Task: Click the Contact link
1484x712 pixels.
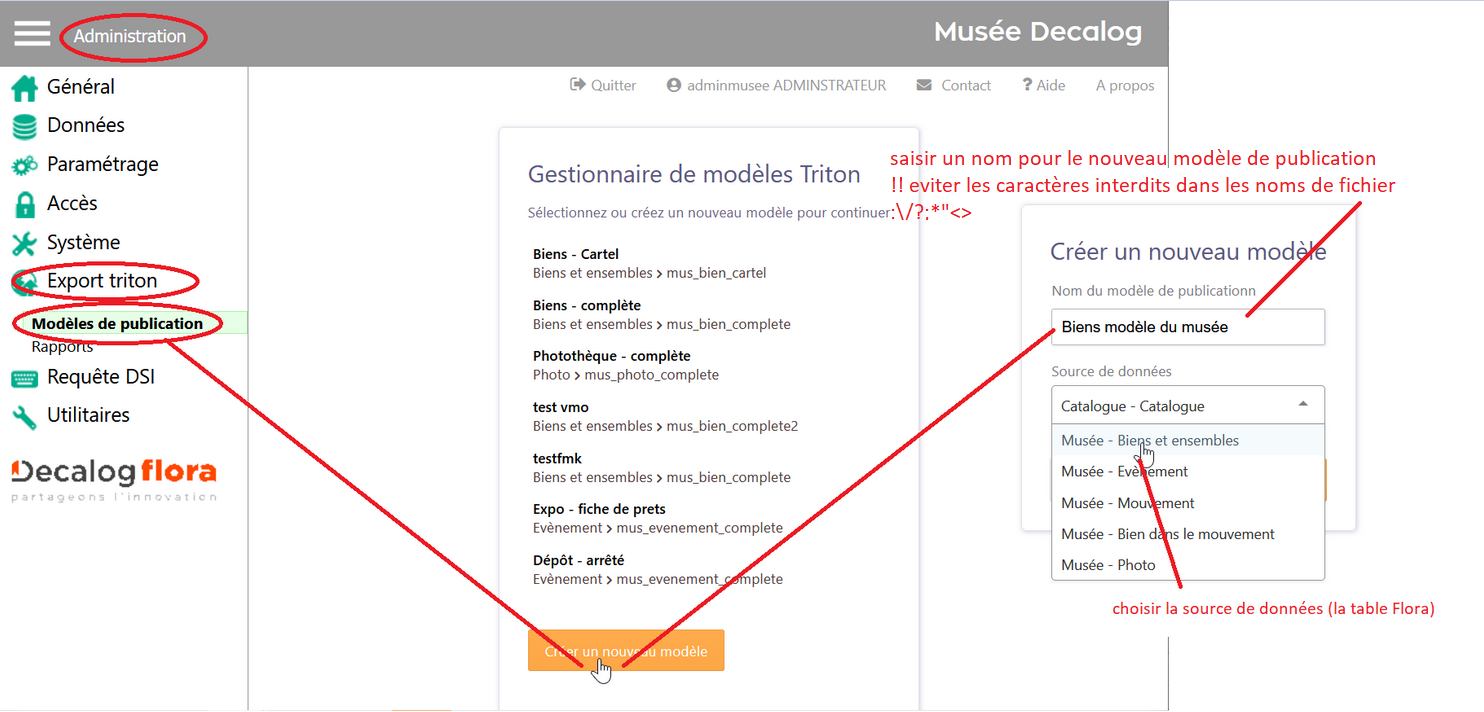Action: pyautogui.click(x=966, y=85)
